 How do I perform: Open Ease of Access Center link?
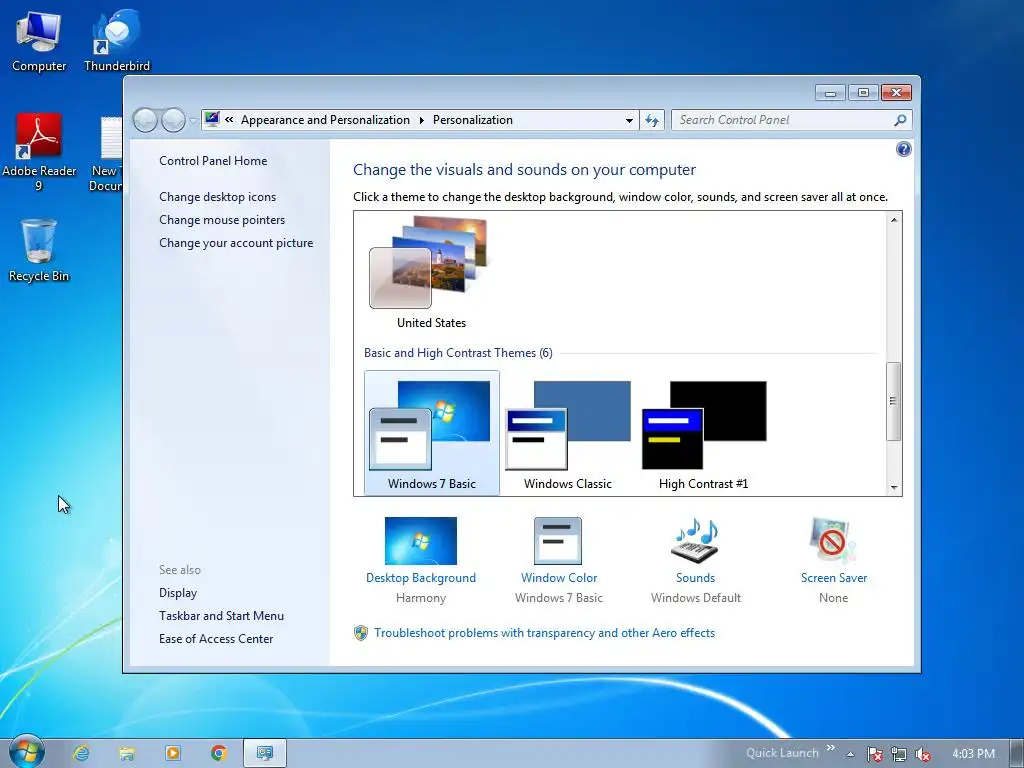pyautogui.click(x=216, y=639)
